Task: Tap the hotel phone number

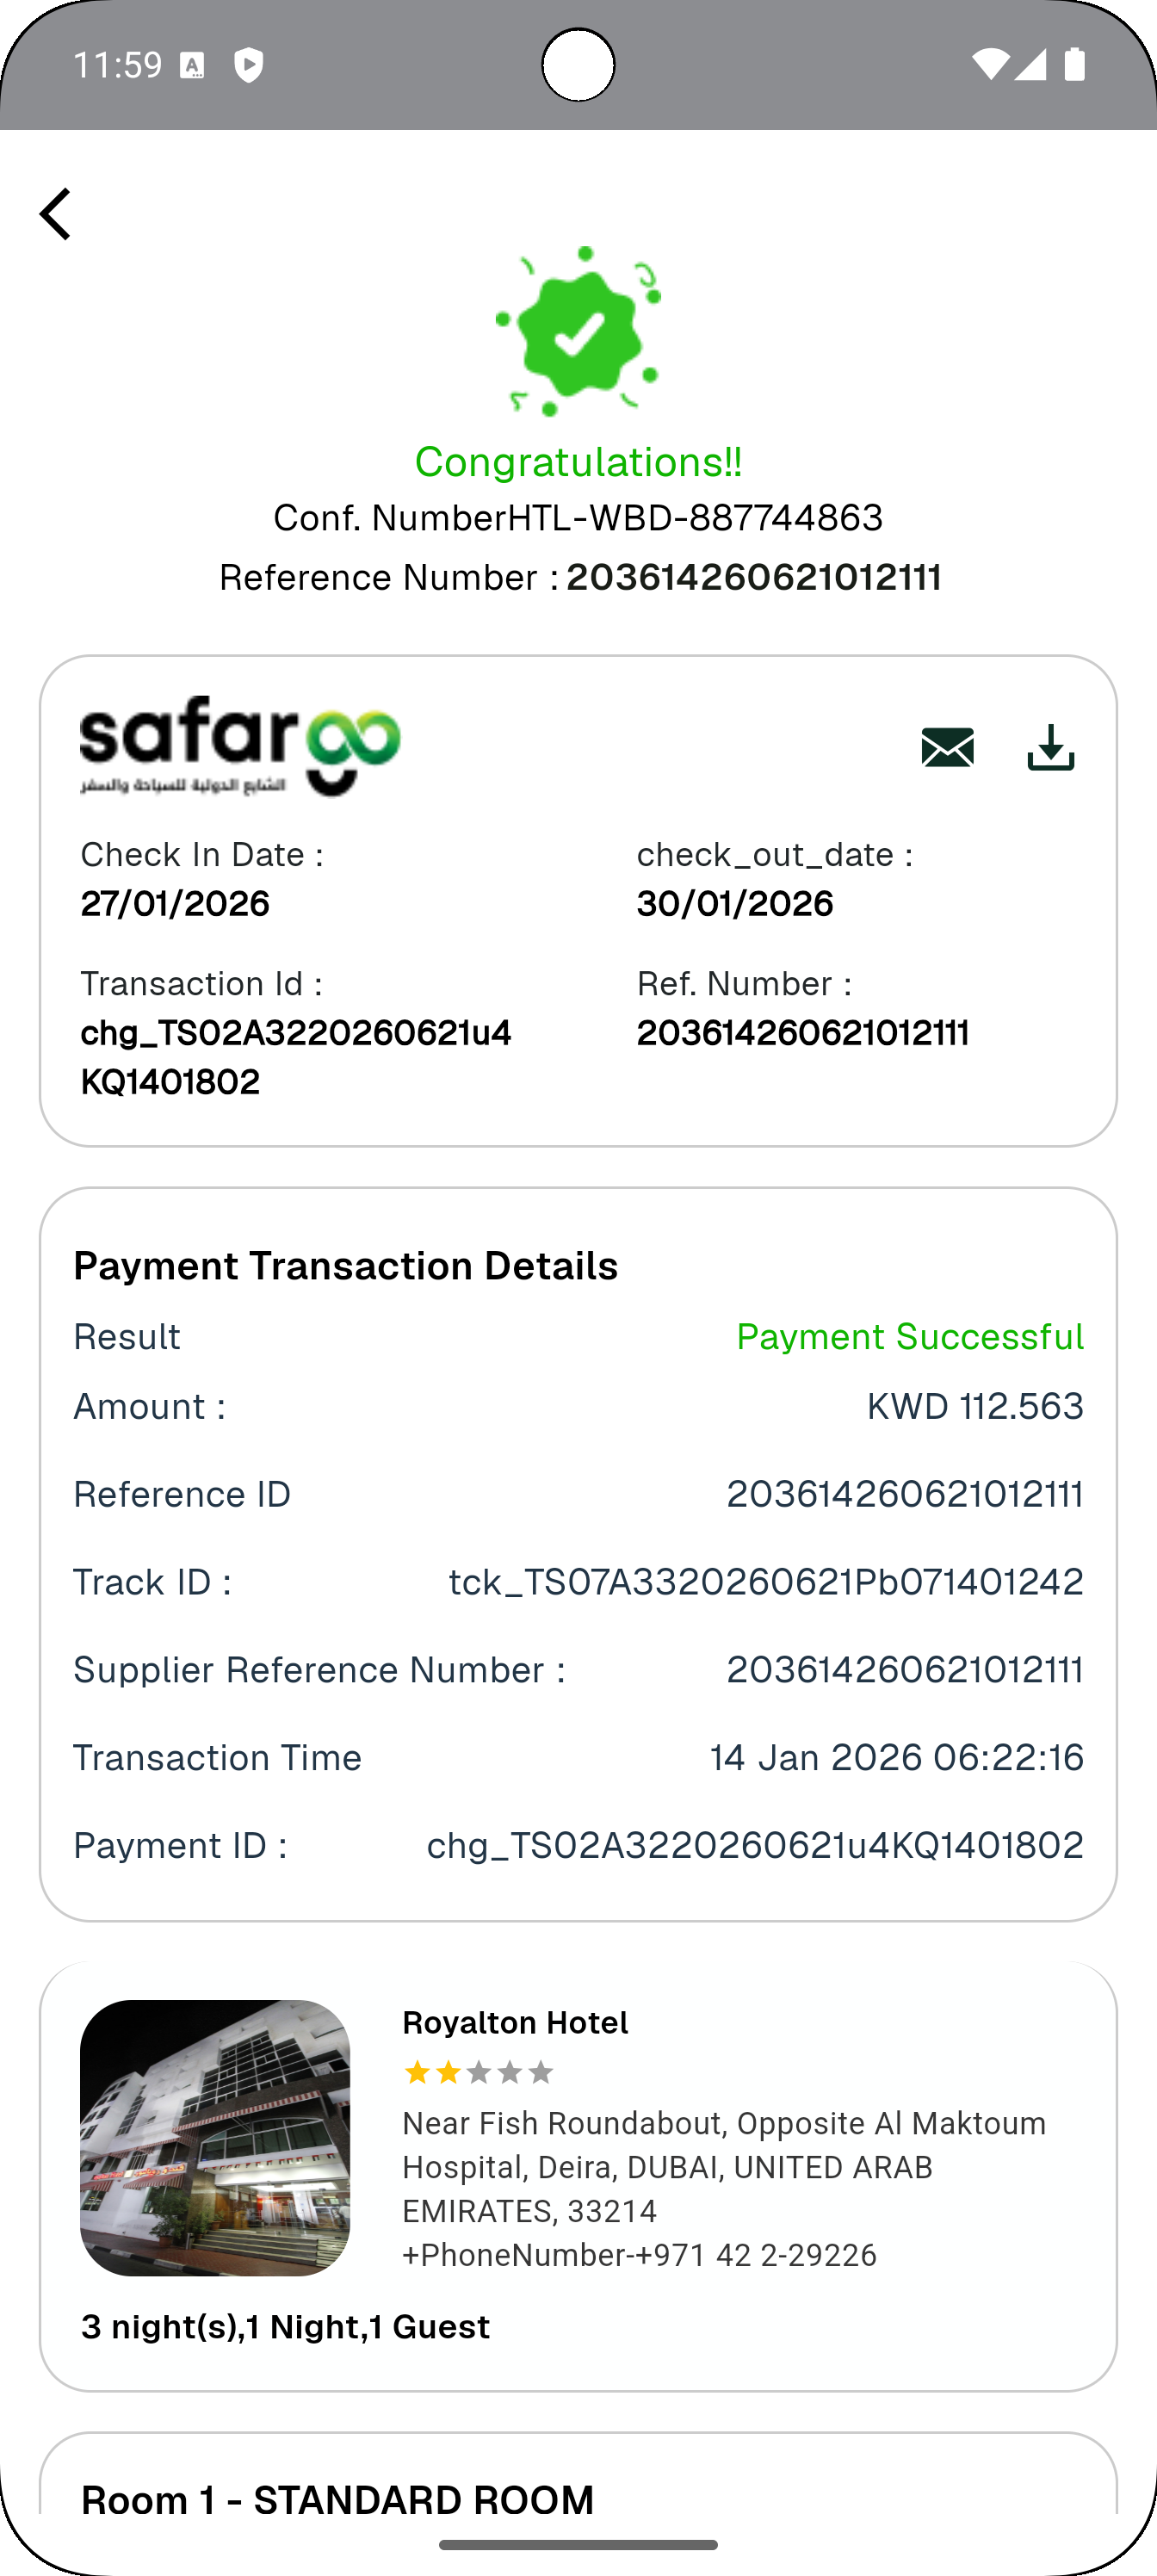Action: (639, 2255)
